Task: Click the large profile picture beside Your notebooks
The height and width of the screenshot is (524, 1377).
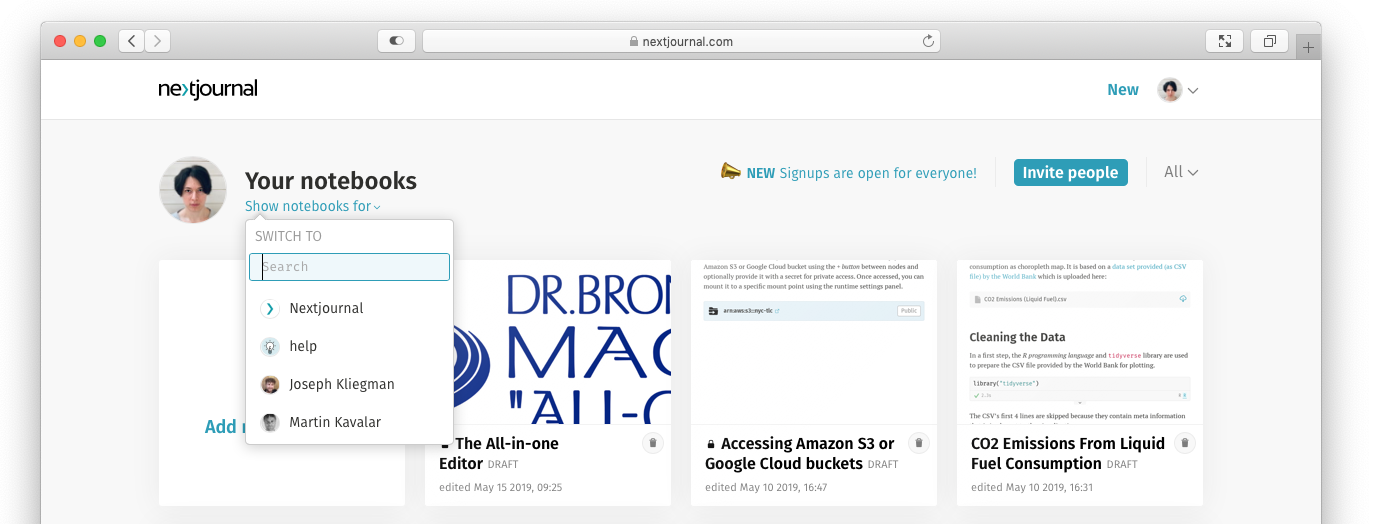Action: pyautogui.click(x=193, y=189)
